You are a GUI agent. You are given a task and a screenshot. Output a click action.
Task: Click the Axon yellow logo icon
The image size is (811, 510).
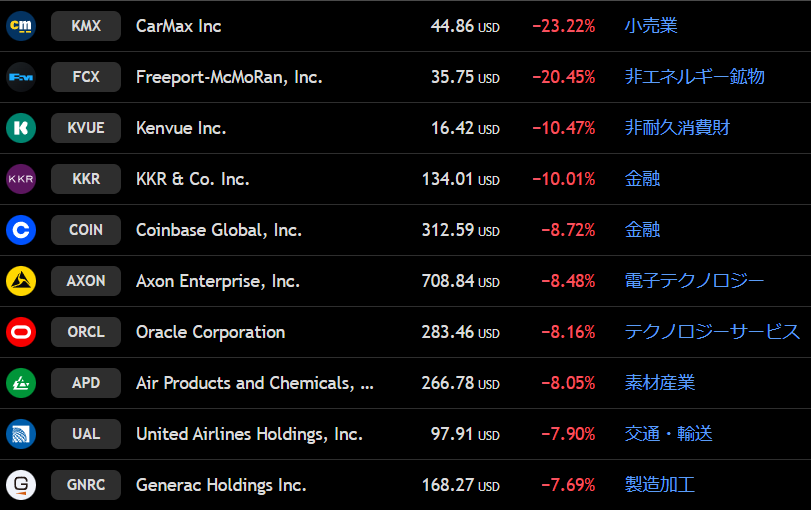pyautogui.click(x=21, y=281)
